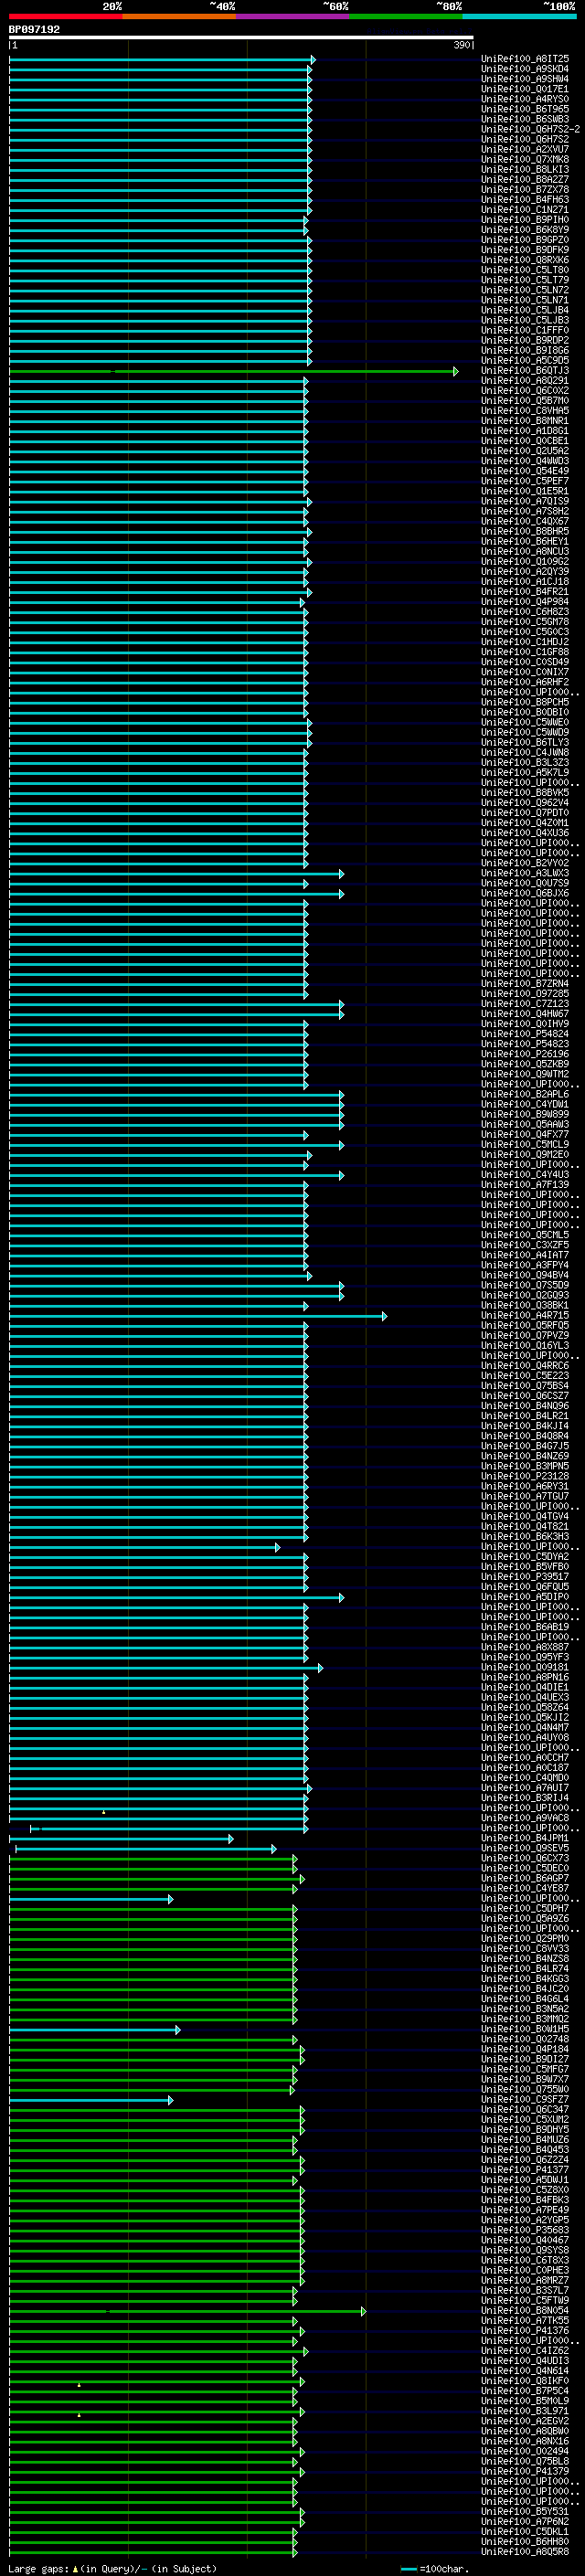Click the white query sequence bar
The width and height of the screenshot is (585, 2576).
click(x=241, y=38)
